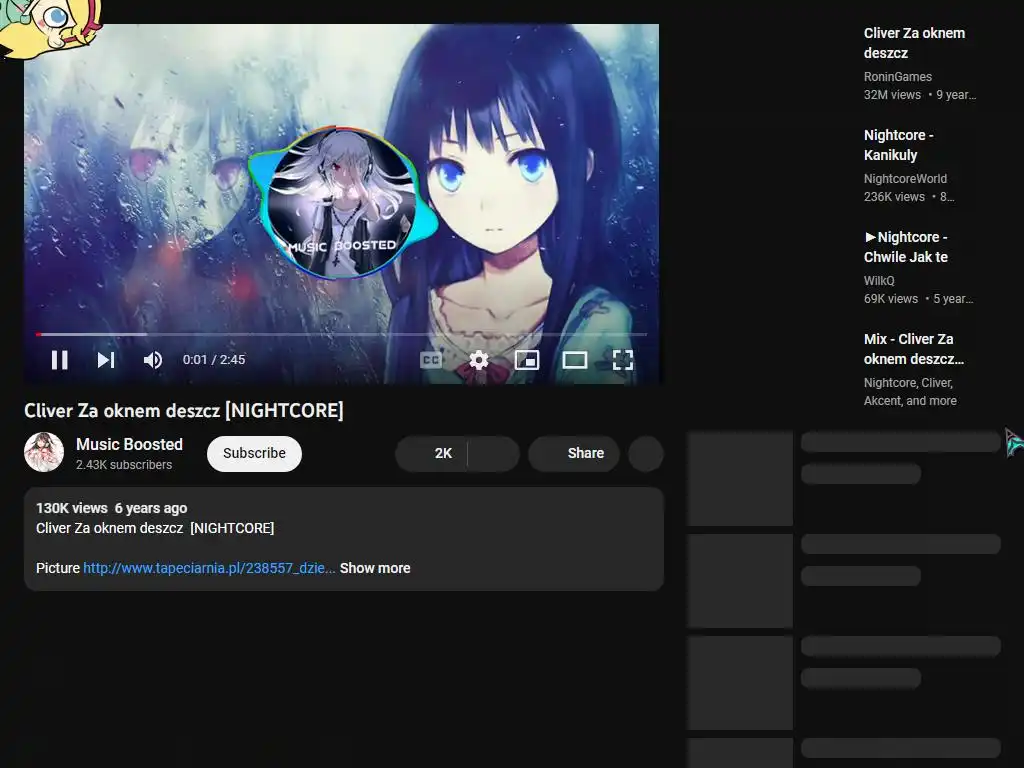
Task: Like the video with 2K likes
Action: [432, 453]
